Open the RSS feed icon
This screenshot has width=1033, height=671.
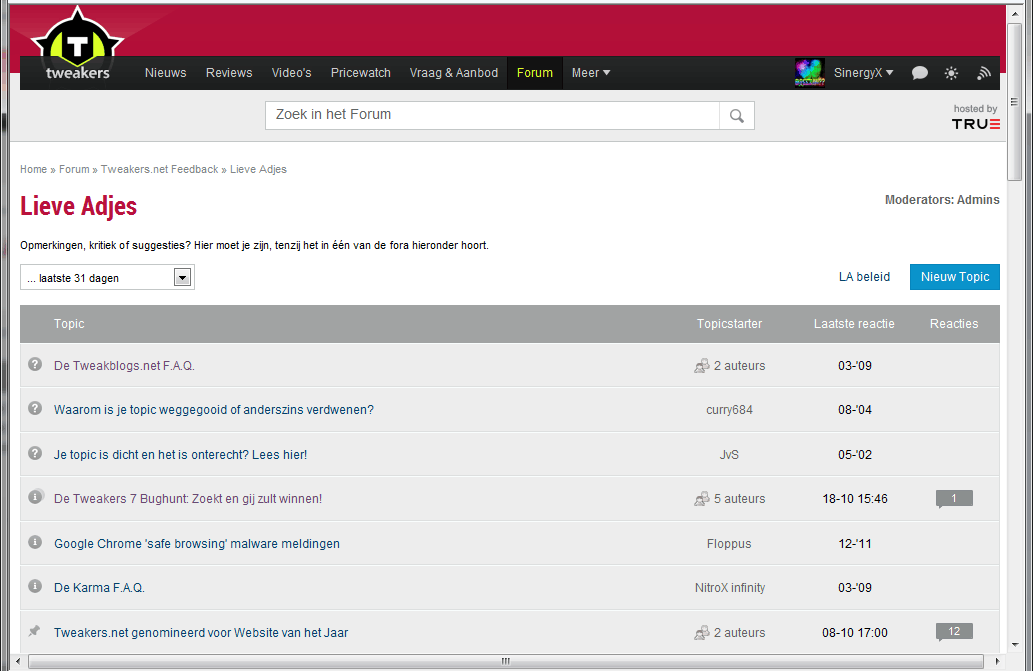click(x=984, y=73)
